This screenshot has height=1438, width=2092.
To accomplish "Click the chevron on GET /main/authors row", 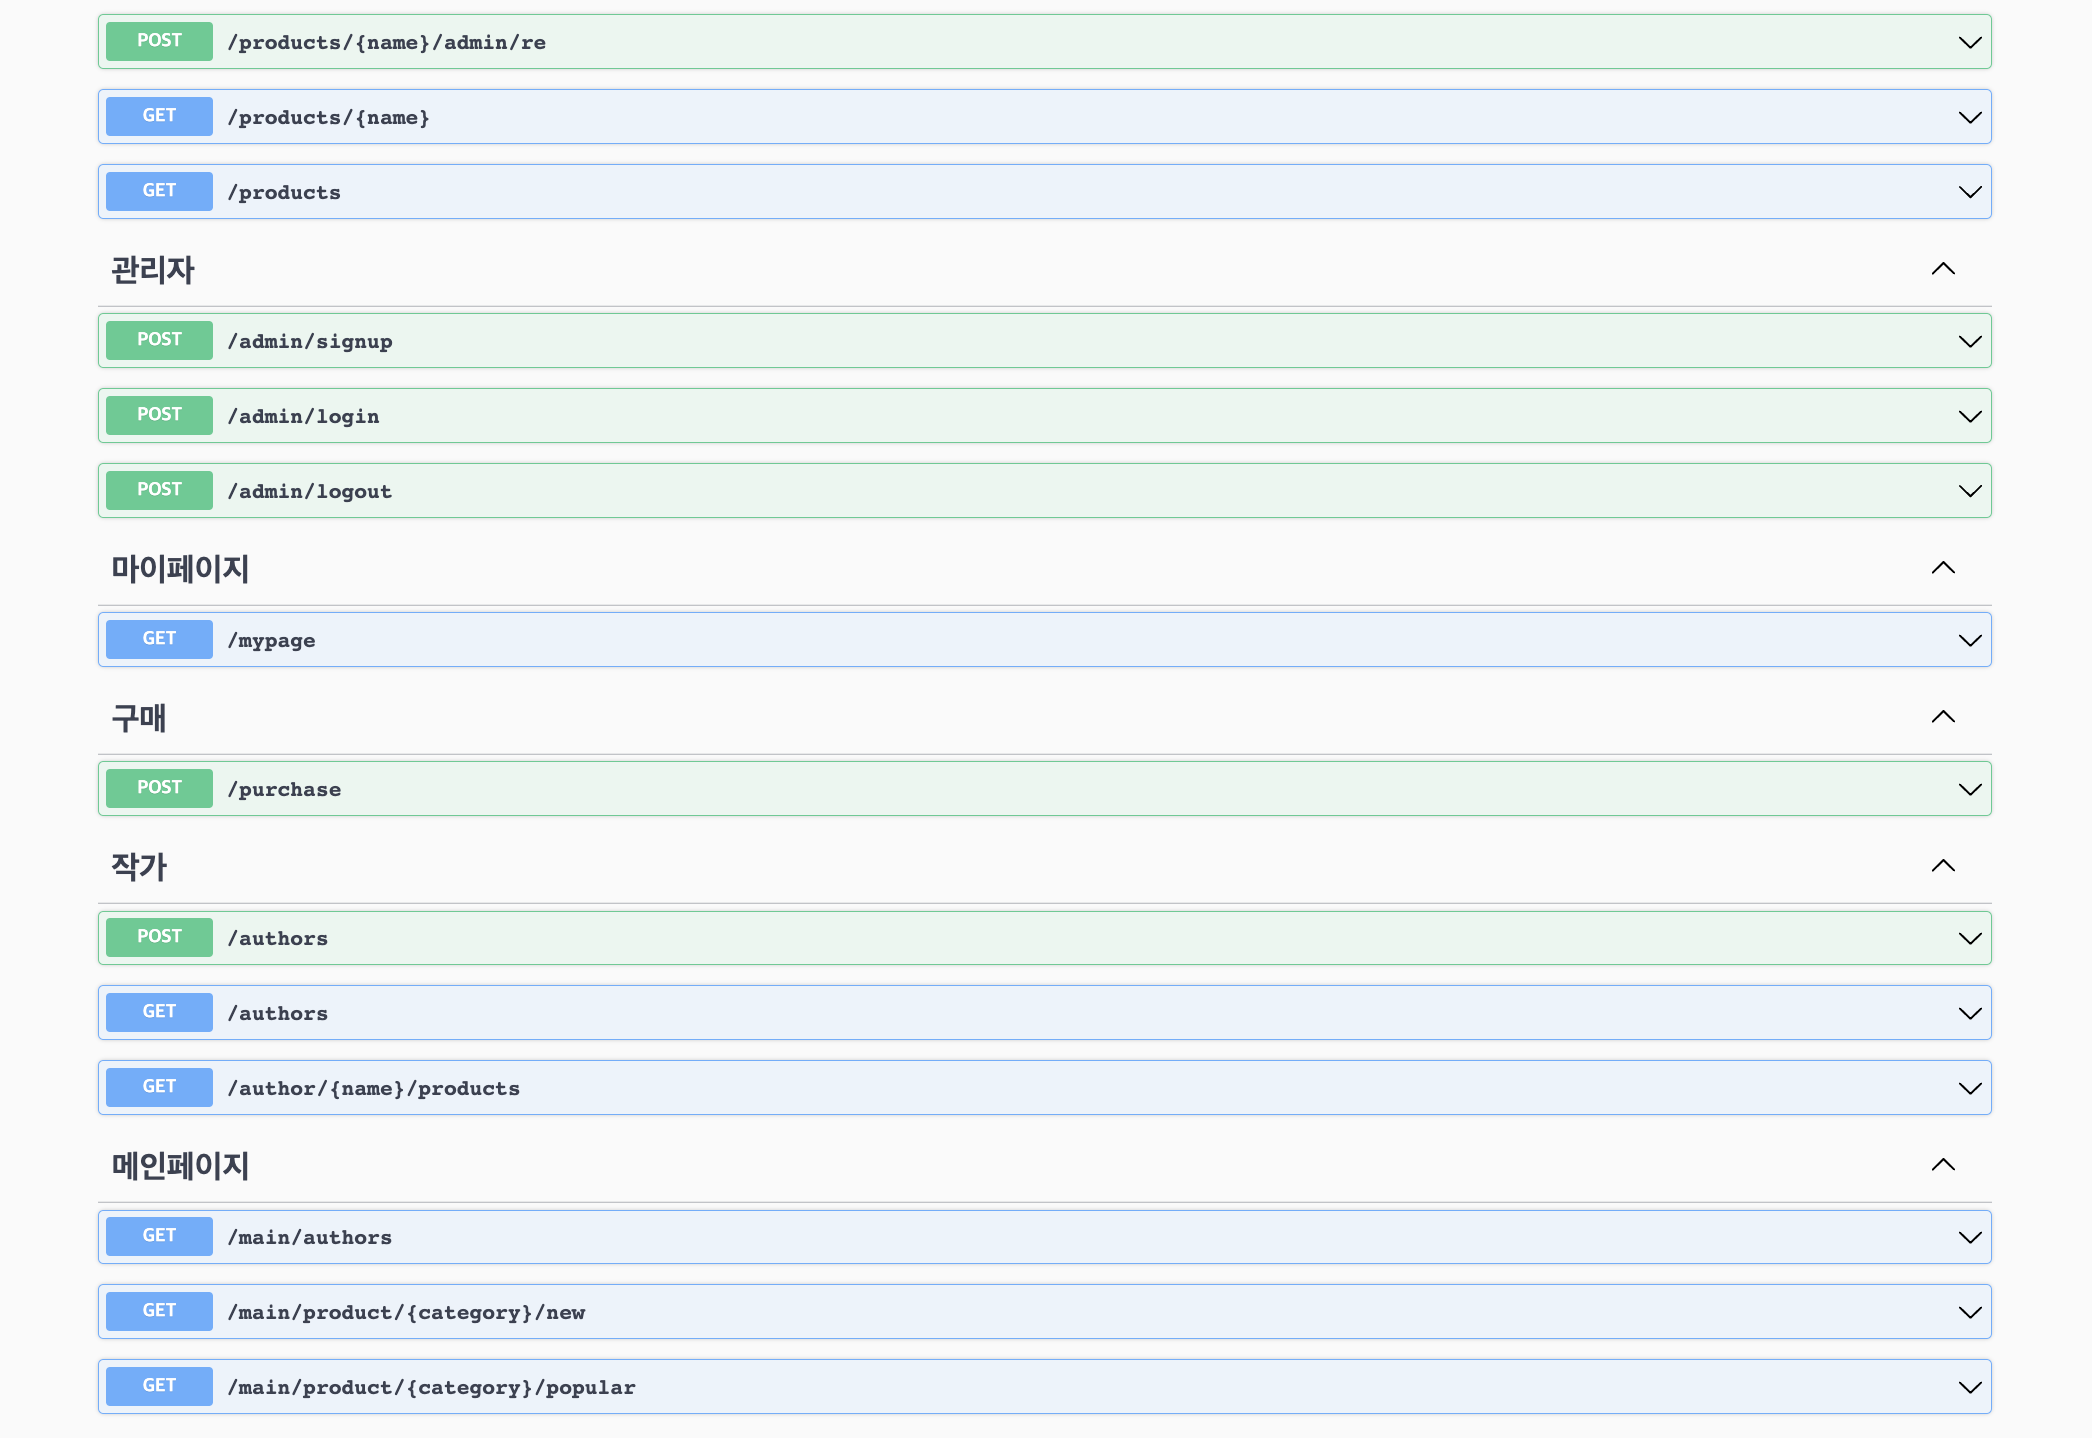I will coord(1969,1237).
